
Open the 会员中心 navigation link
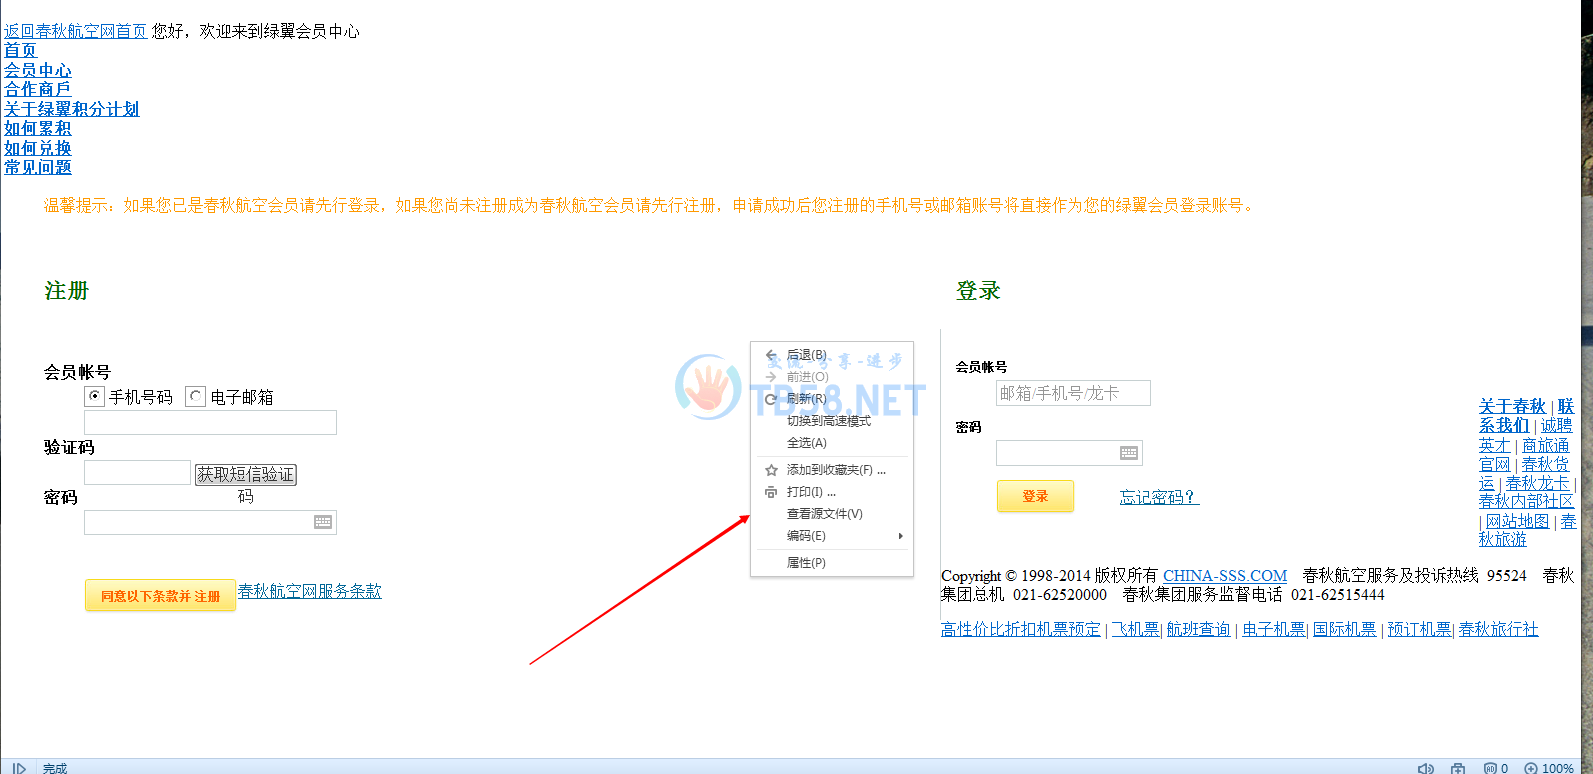(38, 70)
